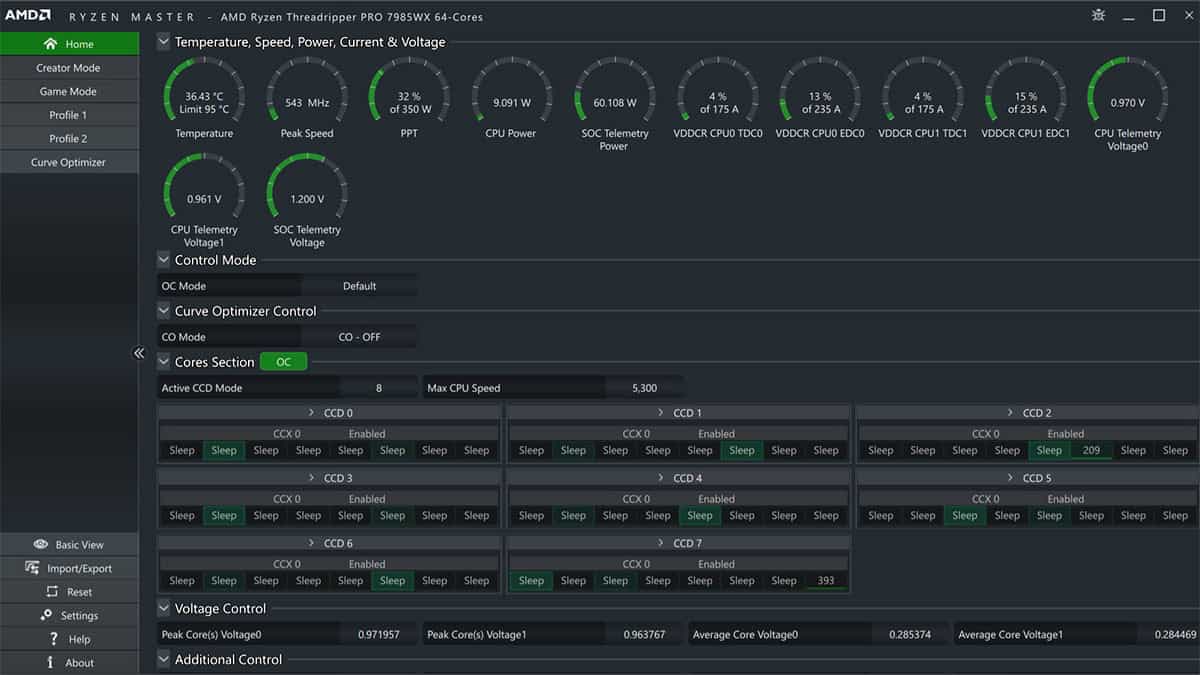Collapse the Curve Optimizer Control section

(x=163, y=311)
